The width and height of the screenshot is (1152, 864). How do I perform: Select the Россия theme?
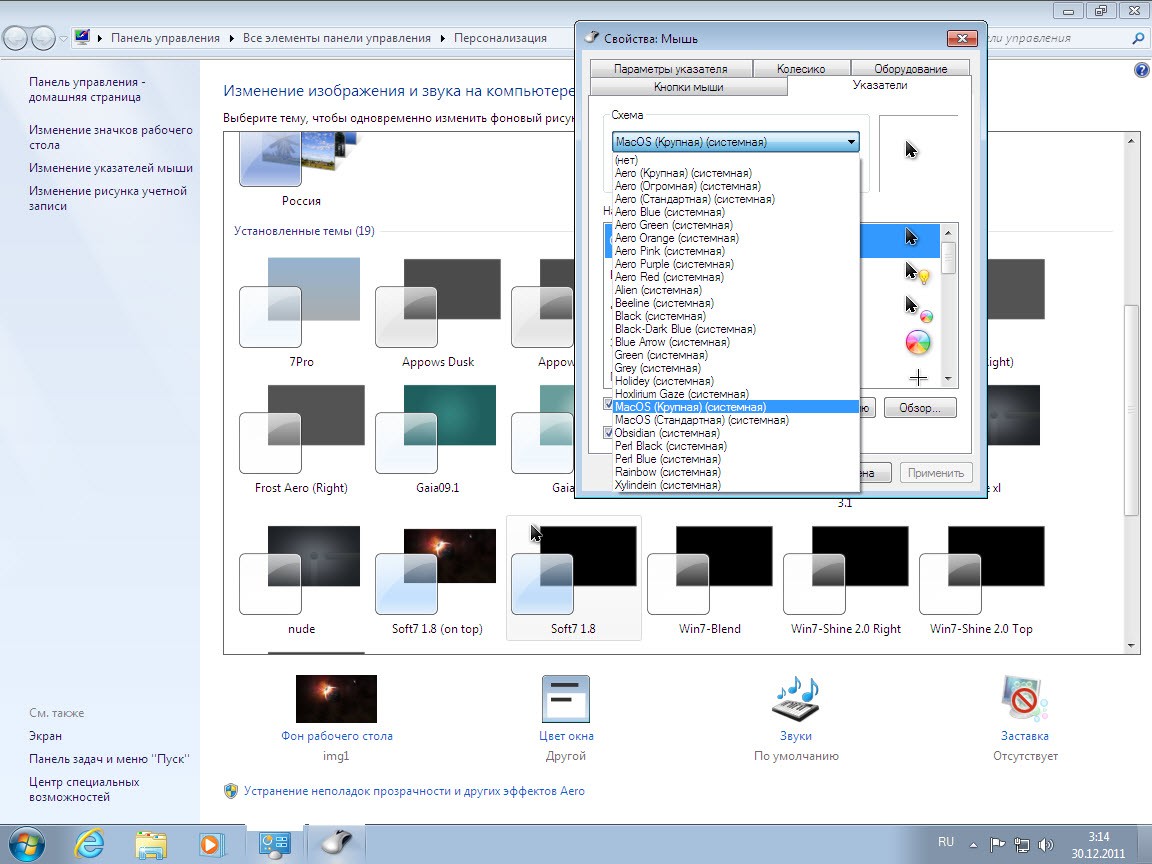(x=301, y=170)
